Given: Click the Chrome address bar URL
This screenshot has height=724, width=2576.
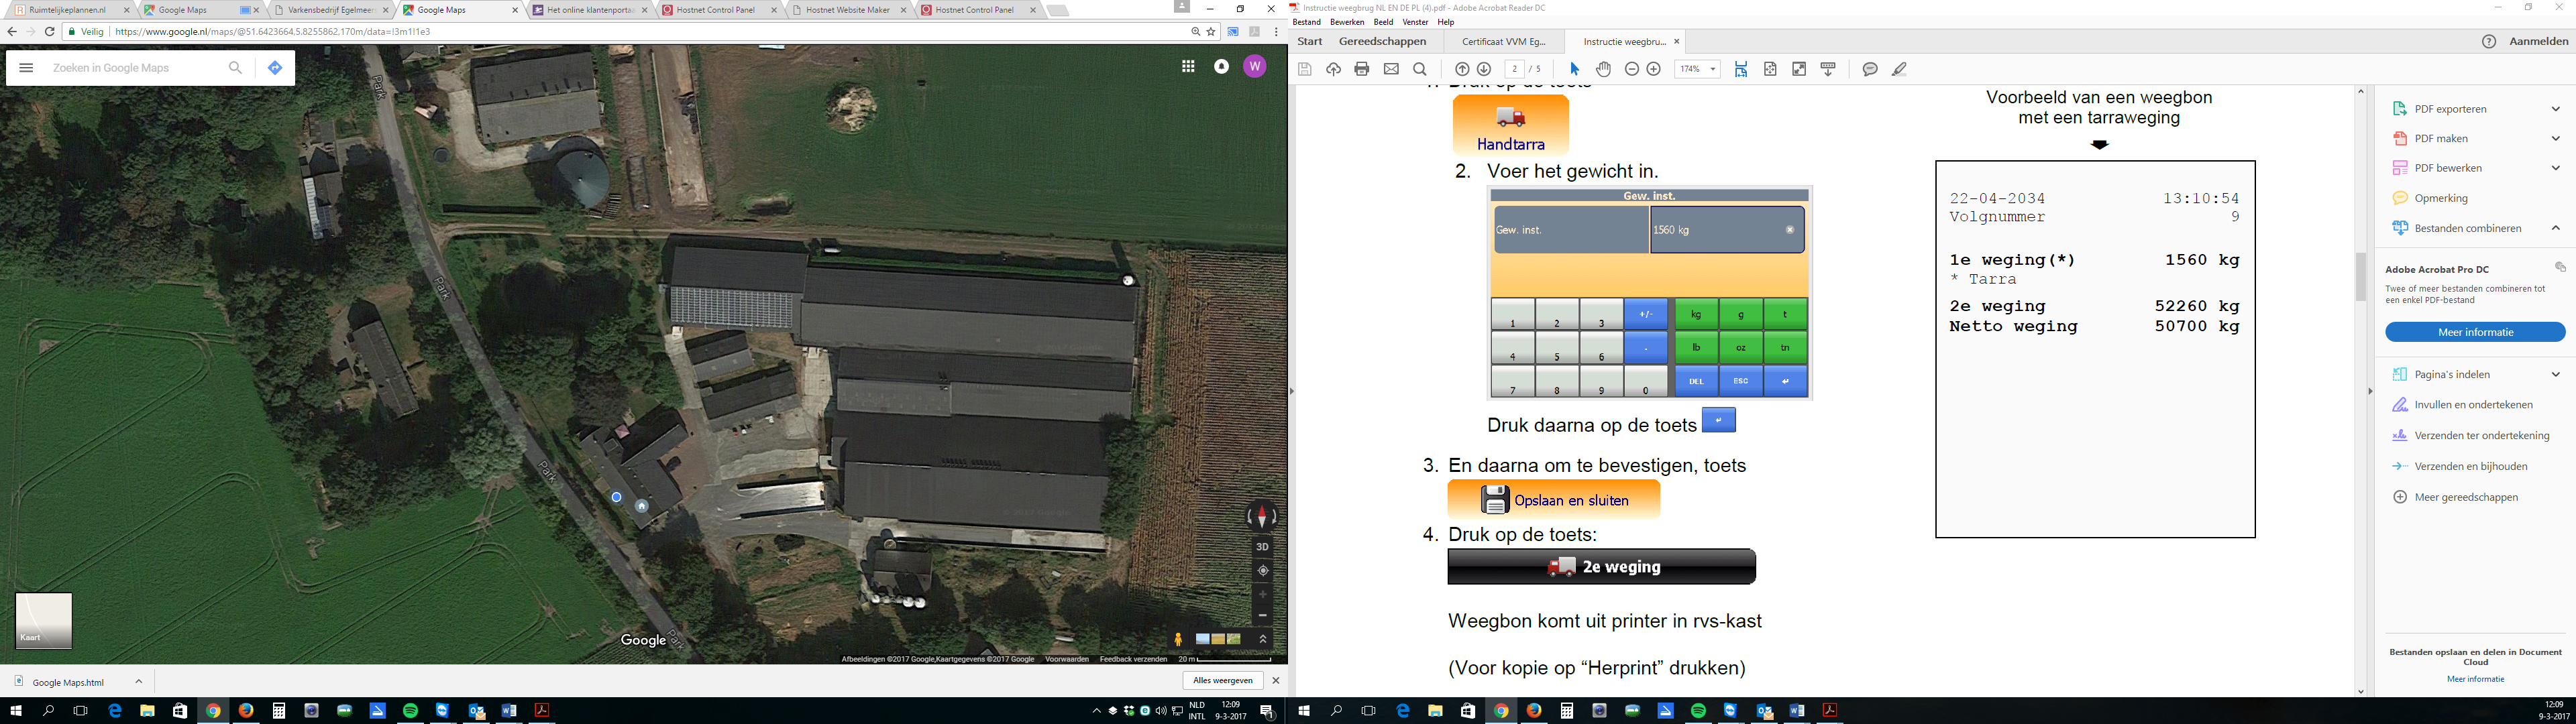Looking at the screenshot, I should pos(273,31).
